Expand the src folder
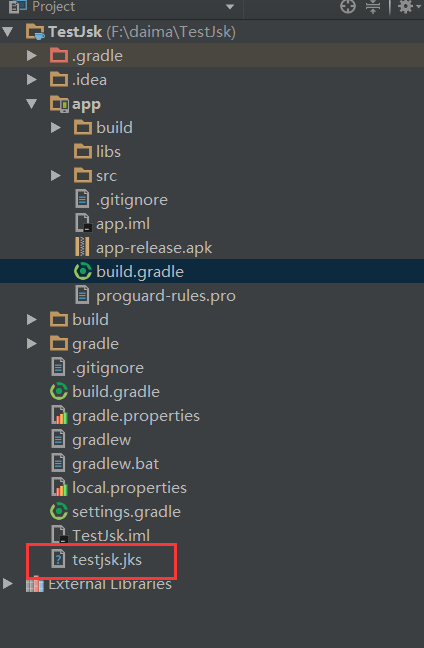The width and height of the screenshot is (424, 648). click(56, 176)
